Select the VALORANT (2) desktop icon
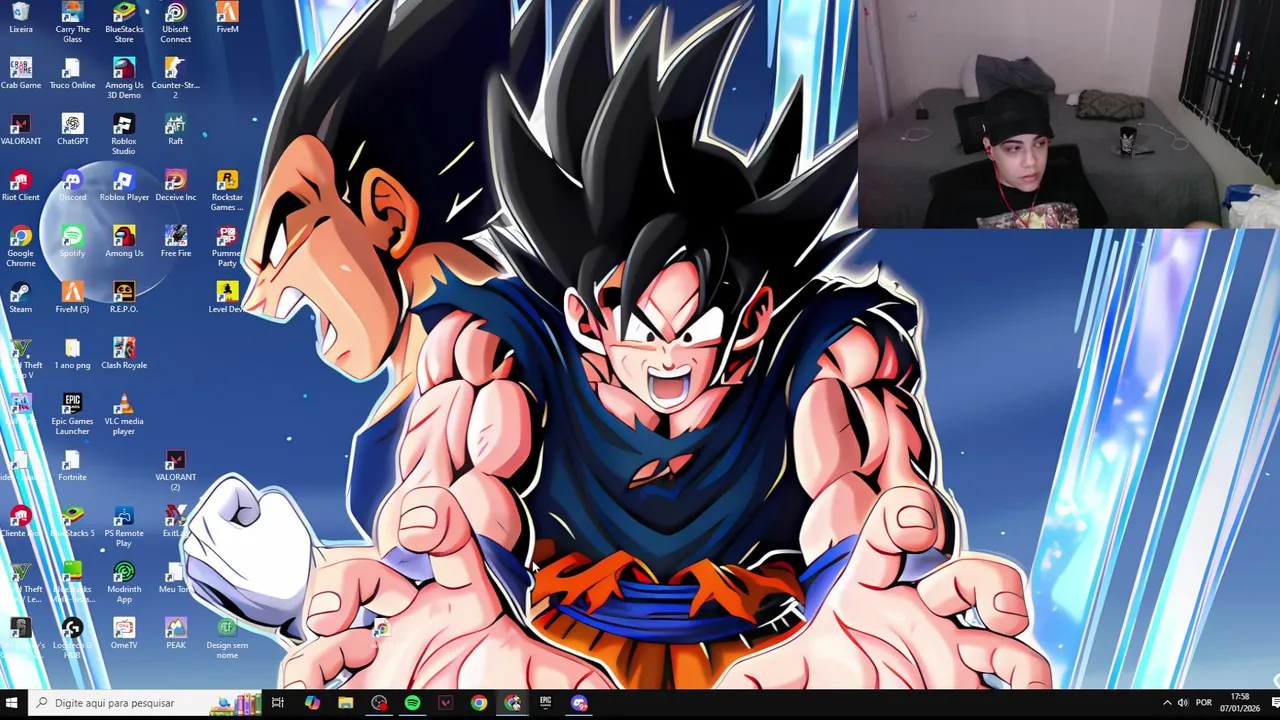 175,470
